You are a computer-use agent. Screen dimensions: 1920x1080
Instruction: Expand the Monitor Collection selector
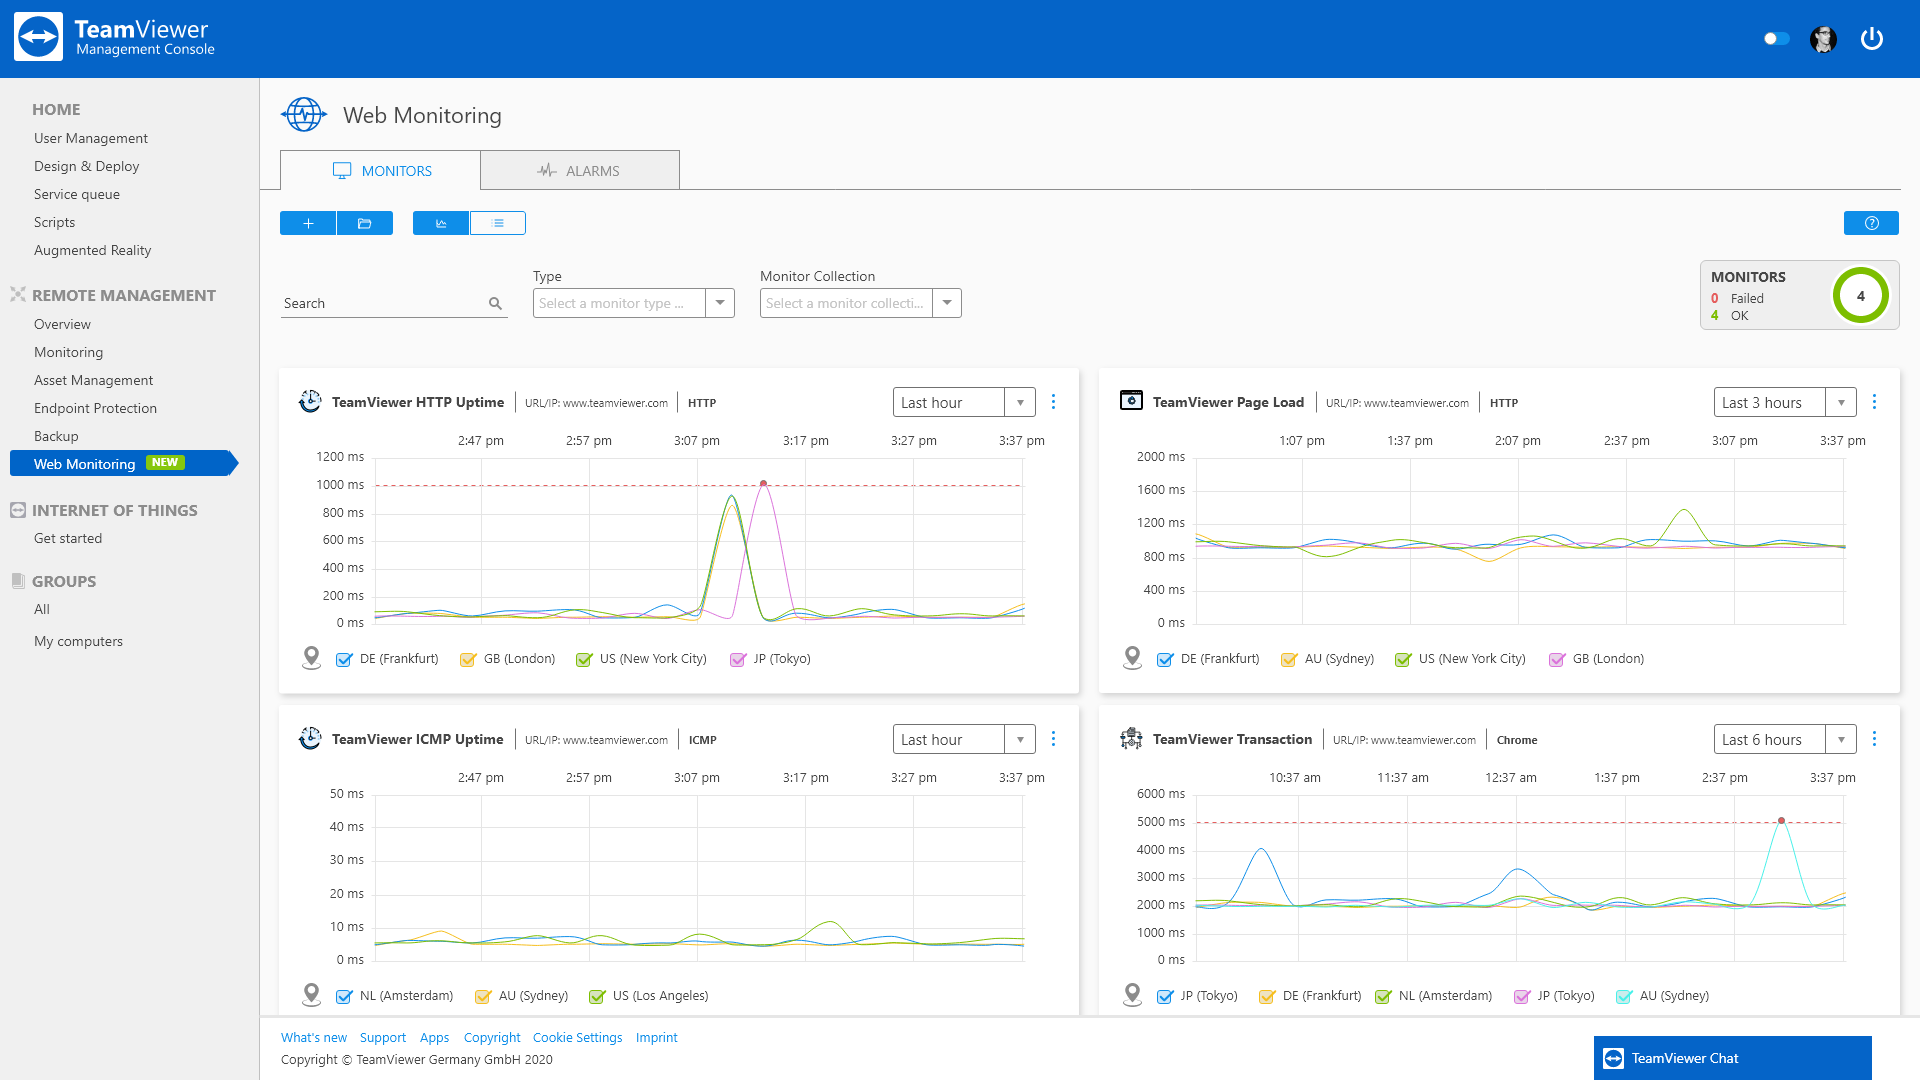pos(946,302)
